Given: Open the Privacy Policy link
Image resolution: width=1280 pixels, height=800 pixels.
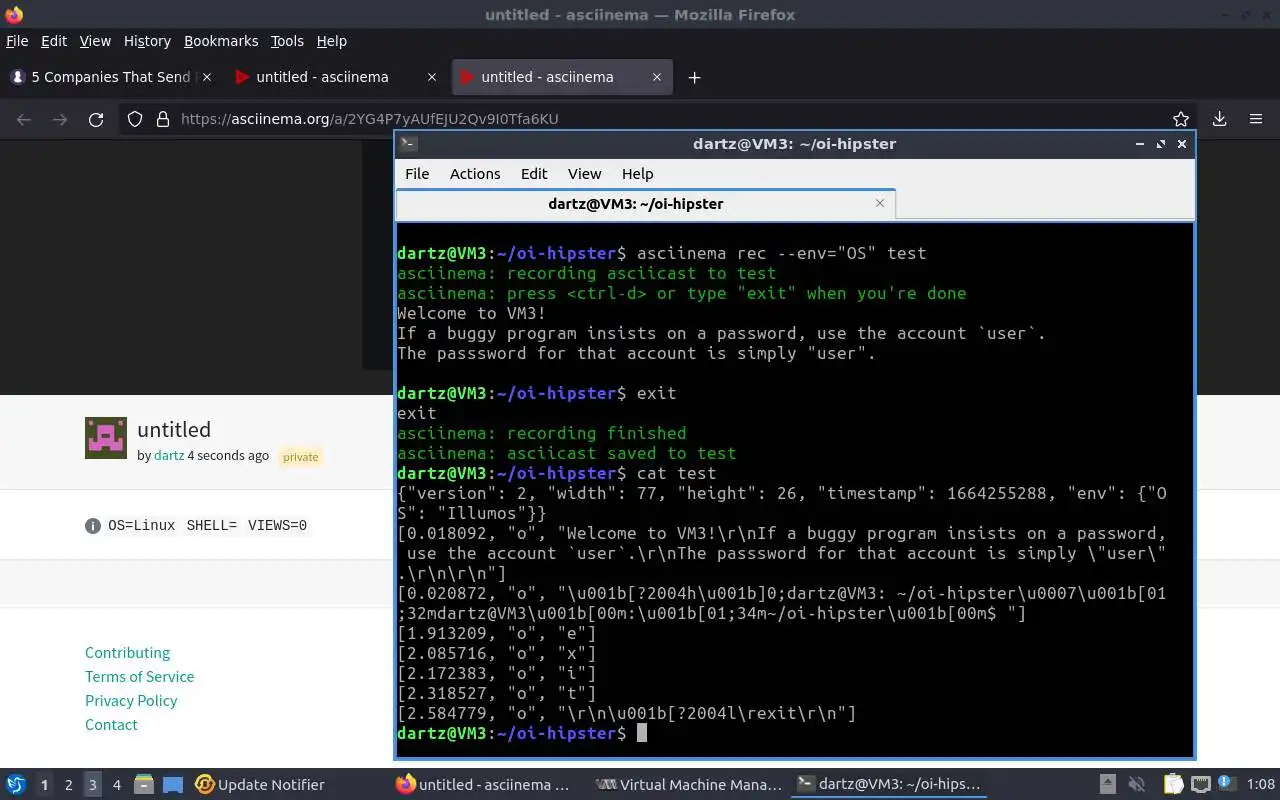Looking at the screenshot, I should [x=131, y=700].
